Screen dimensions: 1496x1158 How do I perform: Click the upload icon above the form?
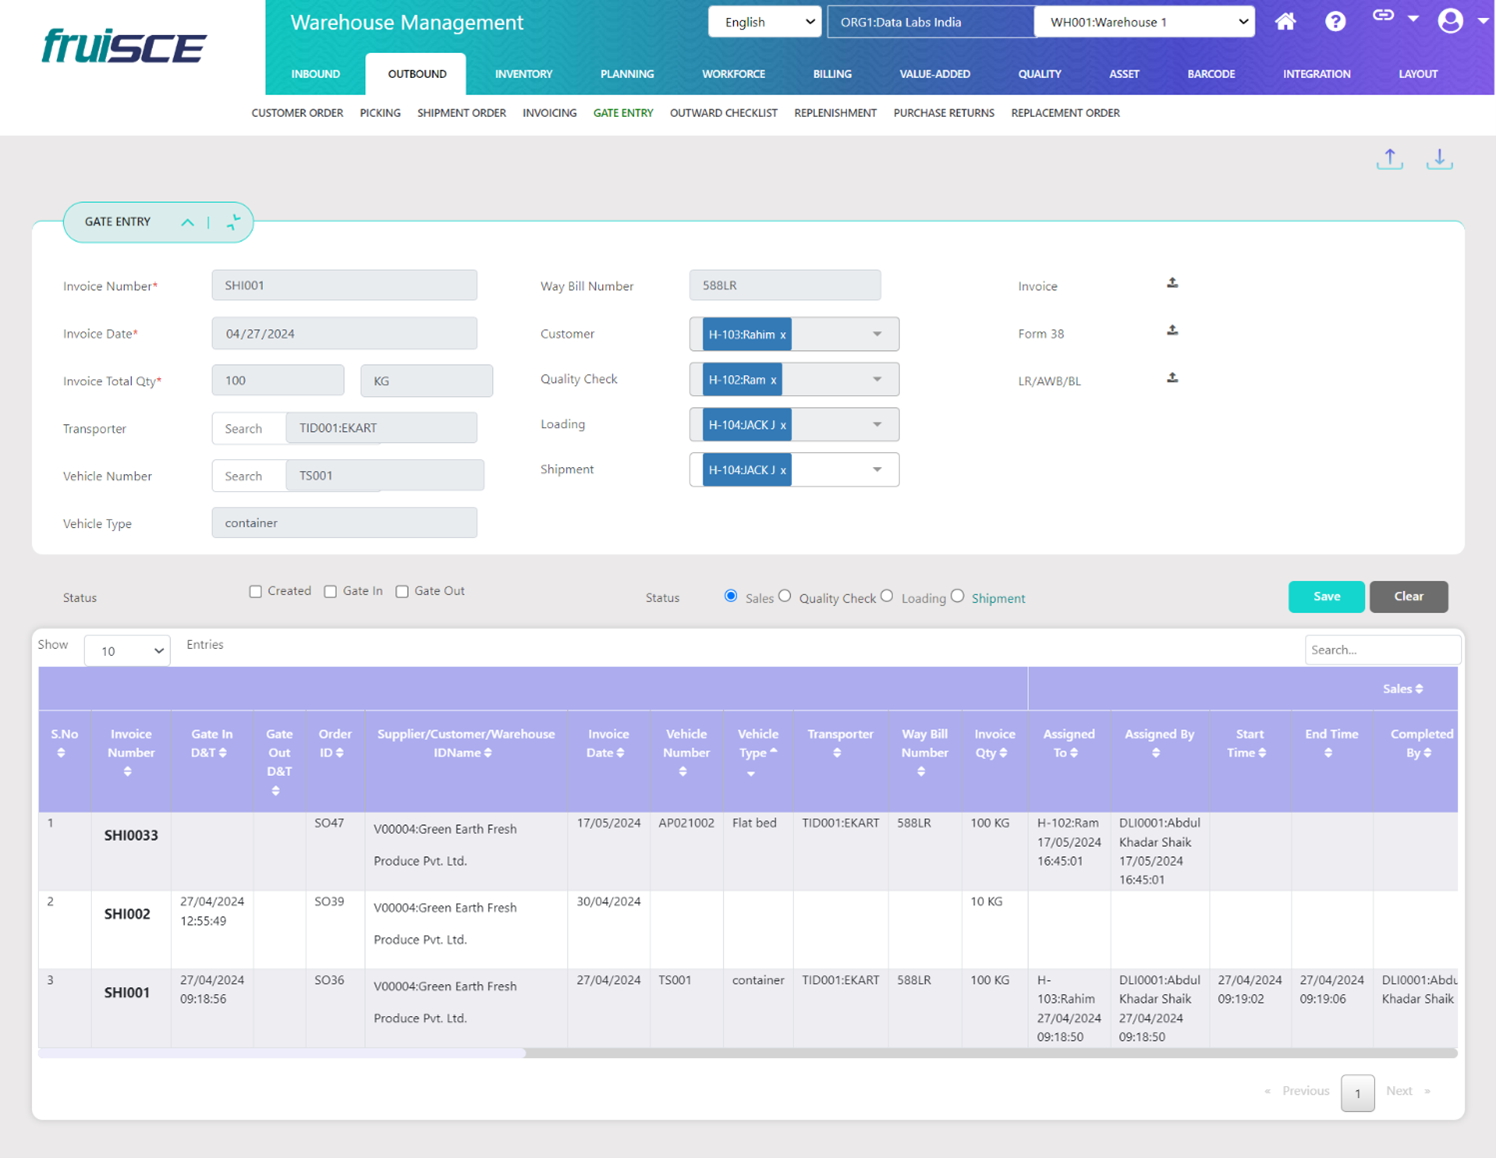1389,159
